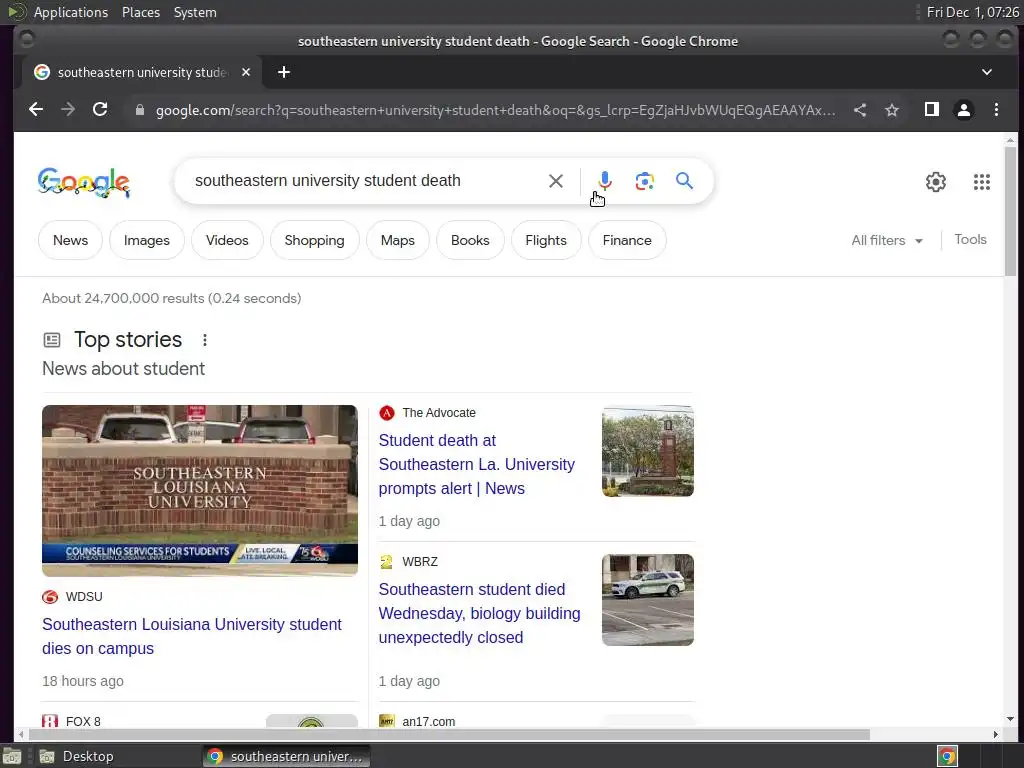Search by image with Google Lens

(645, 181)
